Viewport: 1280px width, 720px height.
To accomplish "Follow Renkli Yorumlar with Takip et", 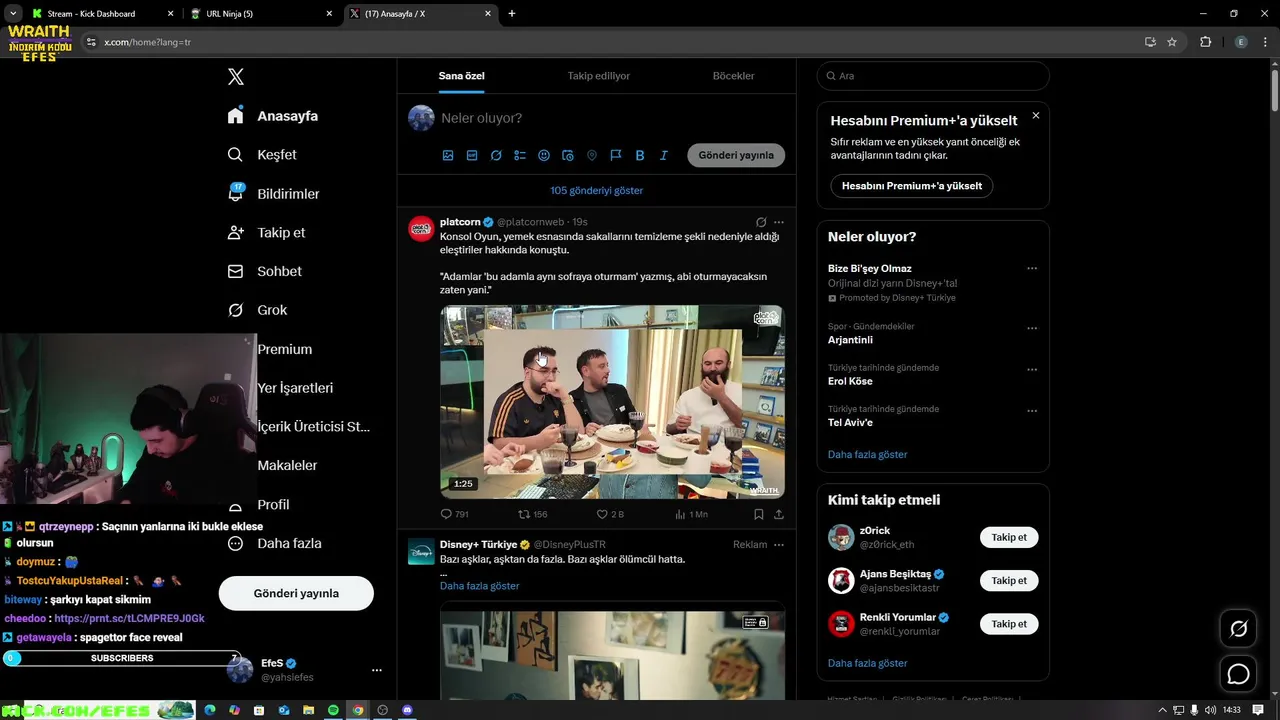I will click(1009, 623).
